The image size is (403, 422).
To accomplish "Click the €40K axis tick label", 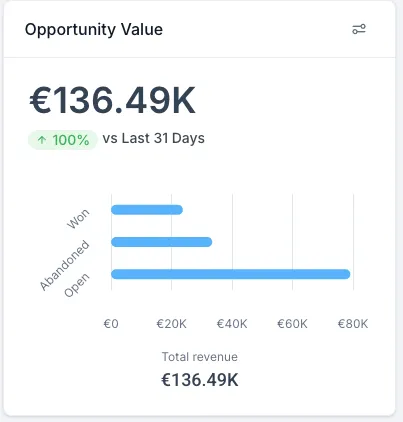I will 232,324.
